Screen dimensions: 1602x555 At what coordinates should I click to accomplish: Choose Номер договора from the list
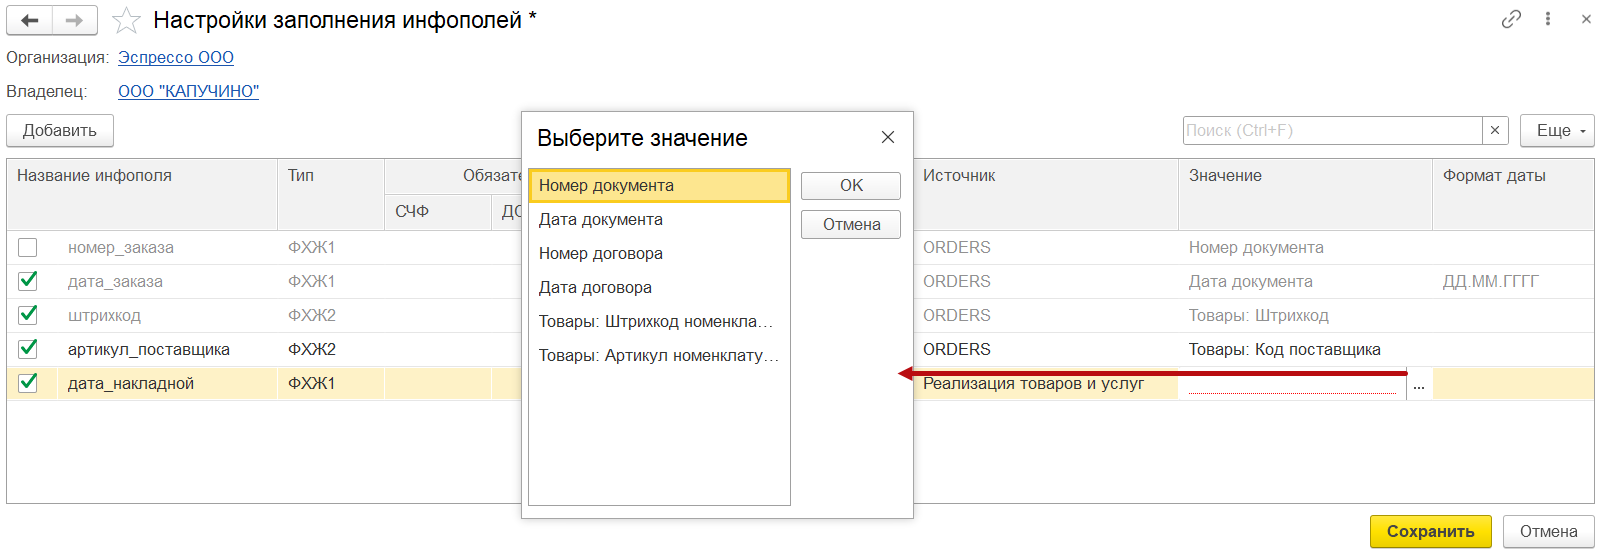[x=659, y=253]
